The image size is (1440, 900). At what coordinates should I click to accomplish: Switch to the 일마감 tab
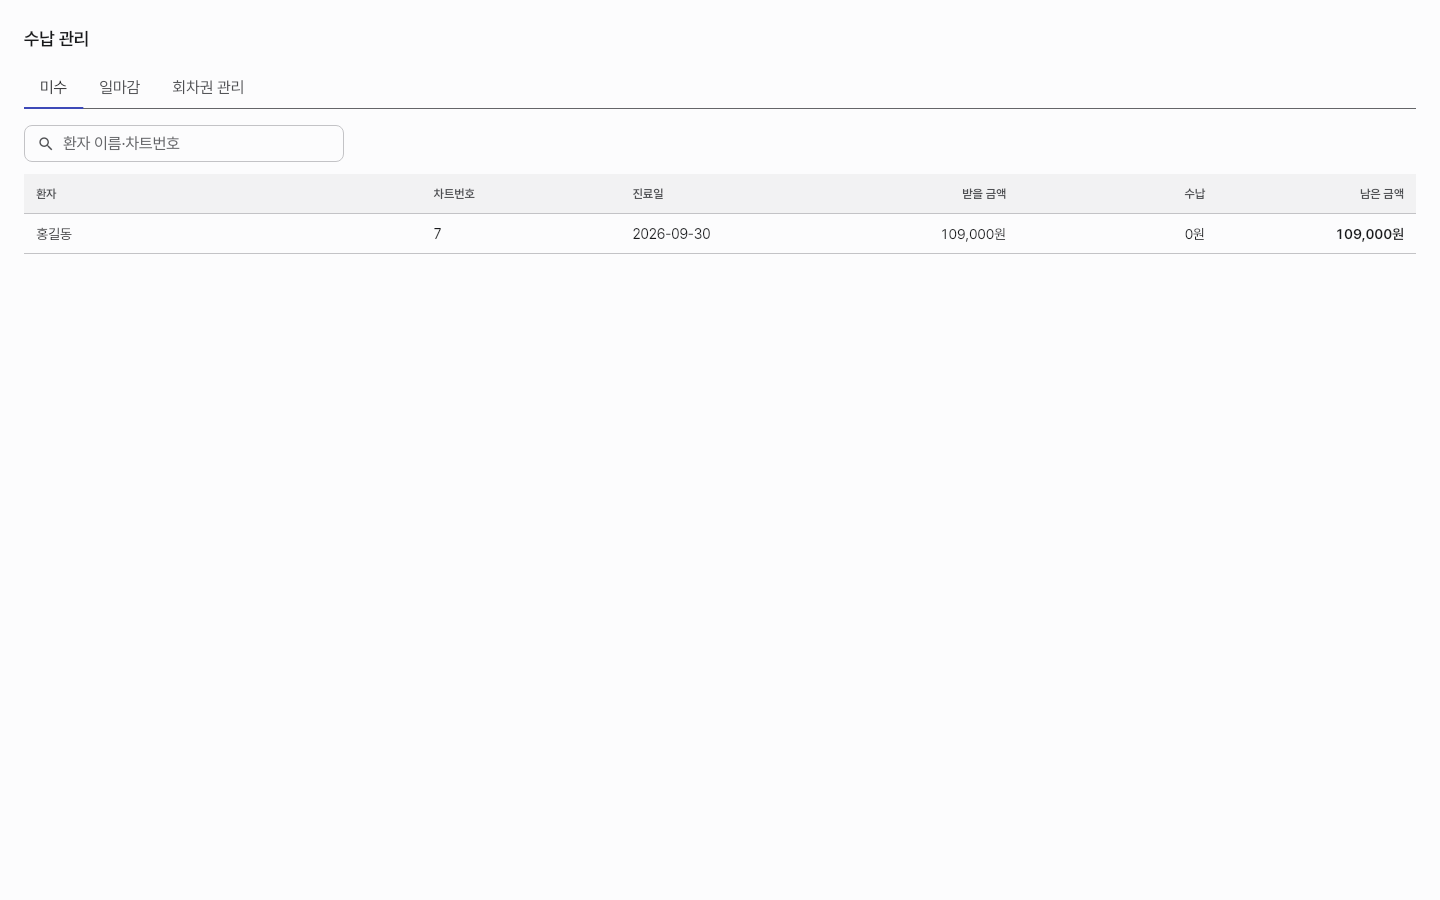click(x=119, y=87)
